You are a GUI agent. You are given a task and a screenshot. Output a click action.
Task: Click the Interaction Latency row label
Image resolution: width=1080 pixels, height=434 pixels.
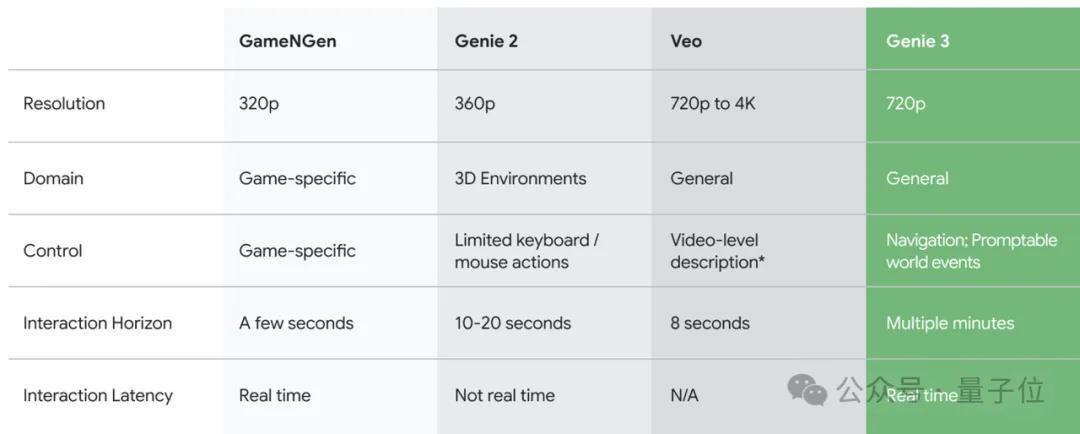(x=98, y=395)
